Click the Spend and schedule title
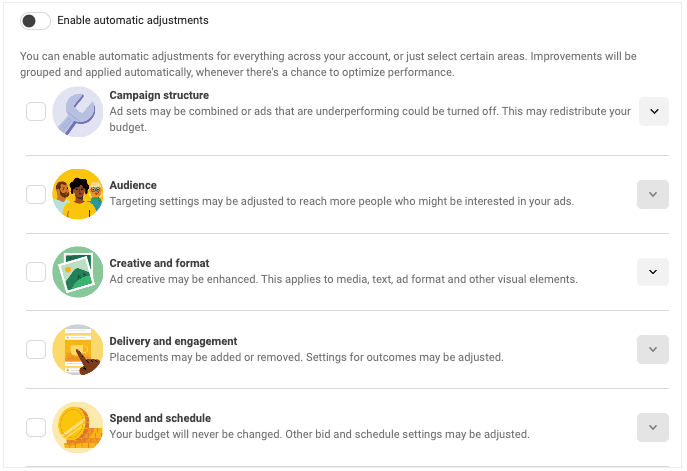The width and height of the screenshot is (687, 471). (x=160, y=418)
